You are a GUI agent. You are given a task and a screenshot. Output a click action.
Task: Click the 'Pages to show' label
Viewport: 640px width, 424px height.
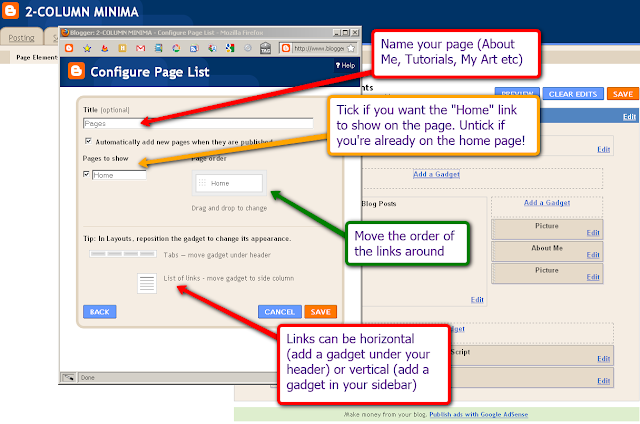(105, 158)
